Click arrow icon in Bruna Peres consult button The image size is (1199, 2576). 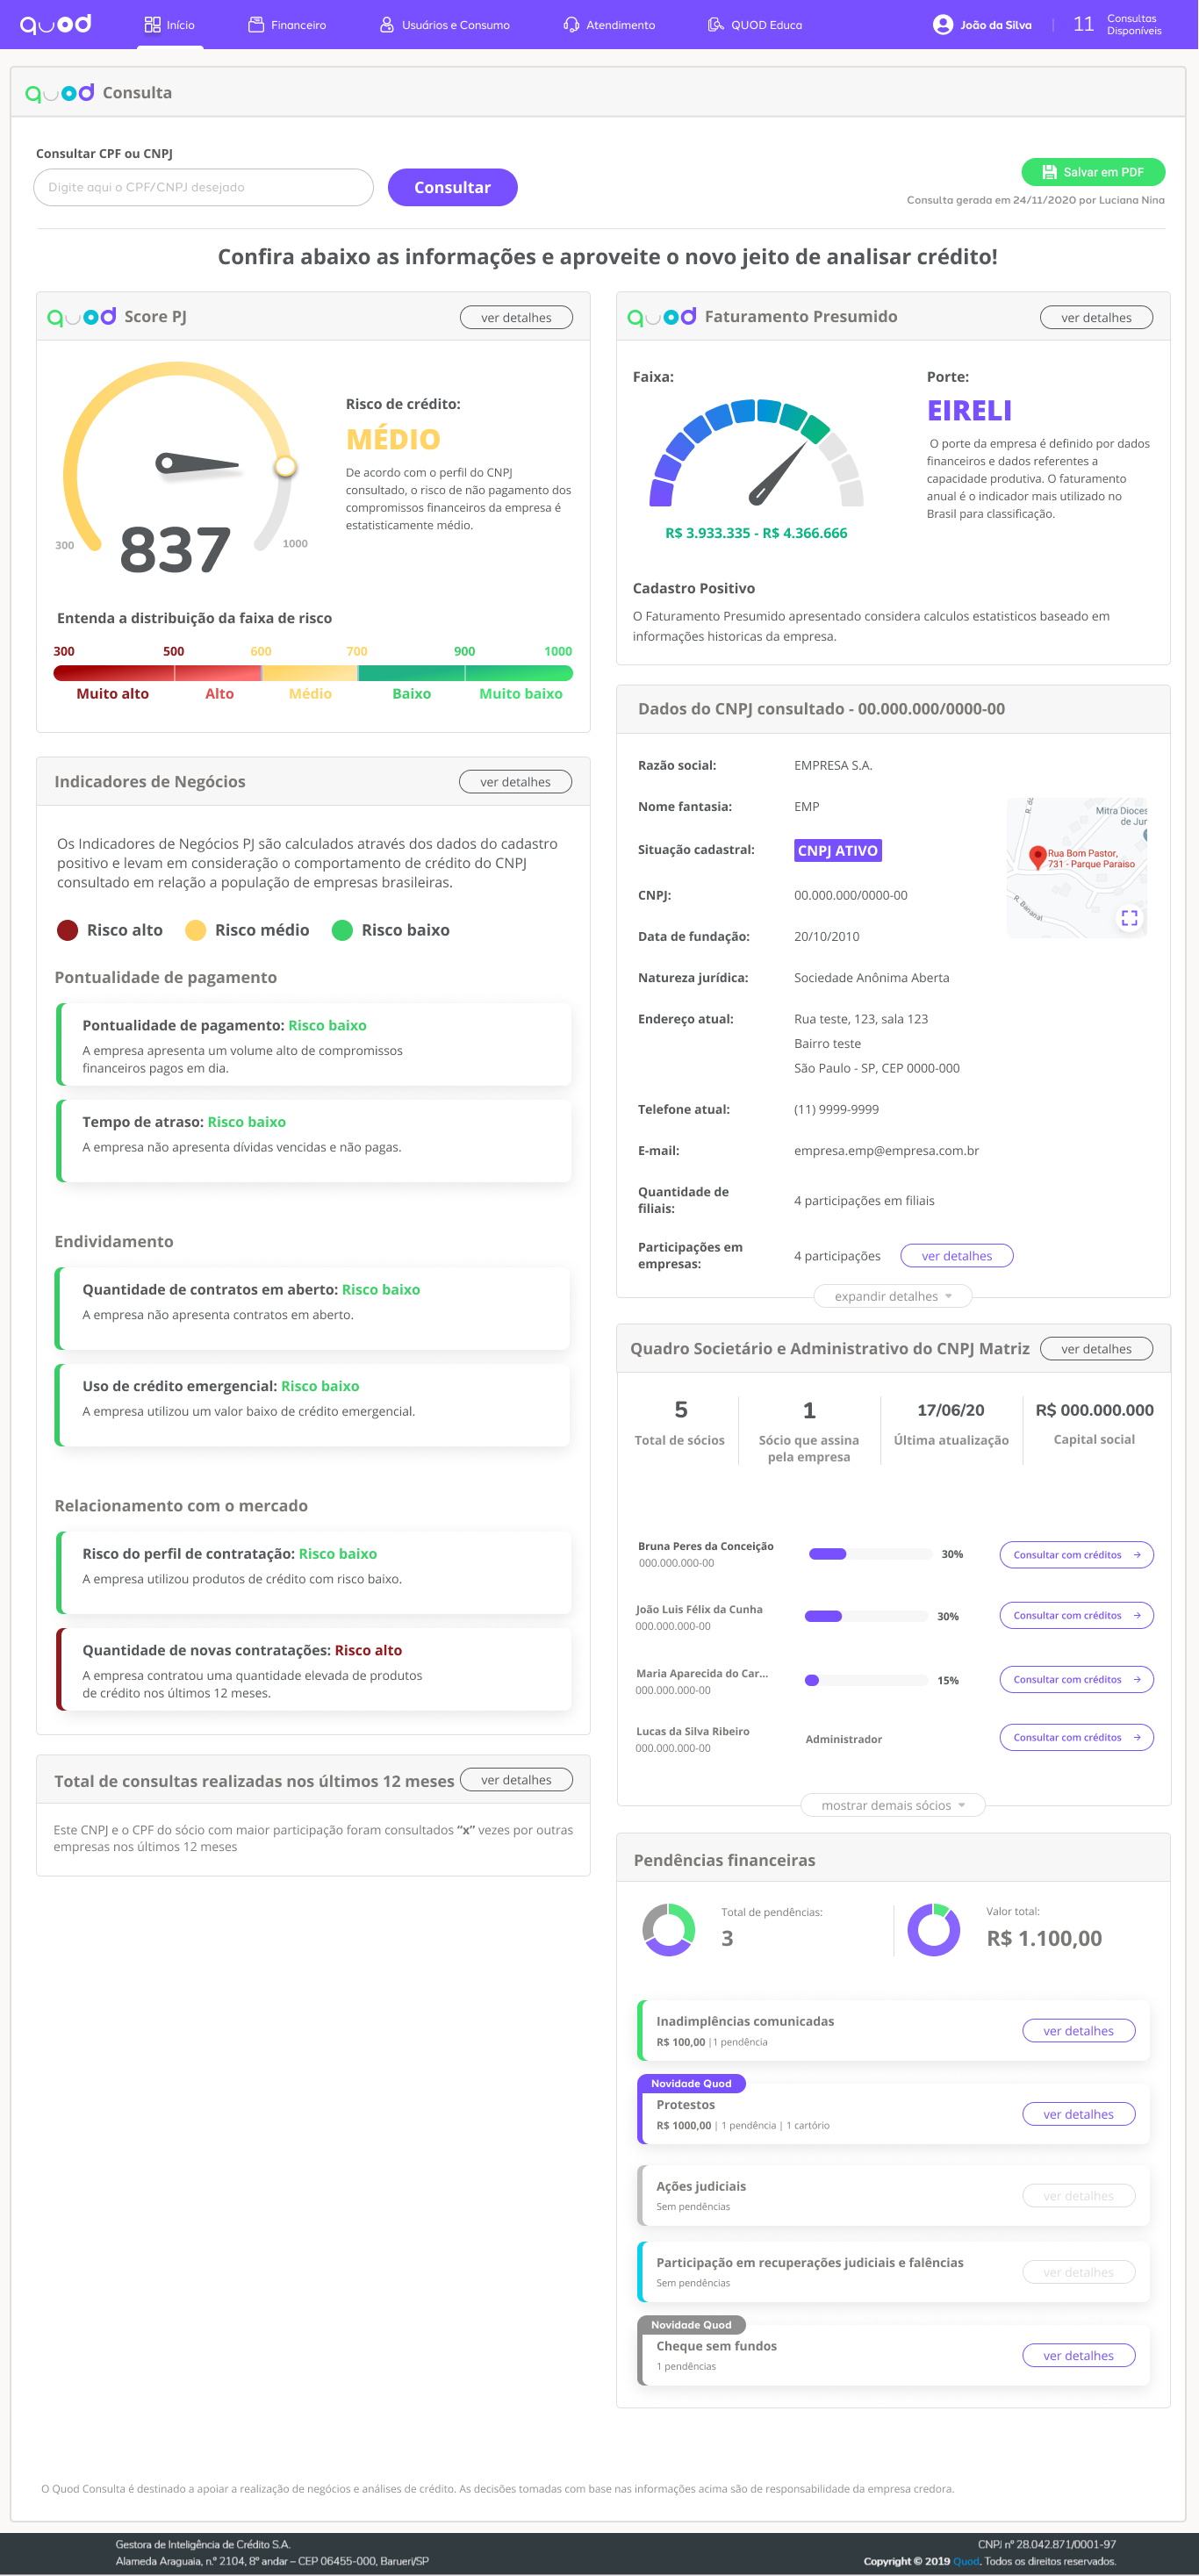pyautogui.click(x=1137, y=1555)
